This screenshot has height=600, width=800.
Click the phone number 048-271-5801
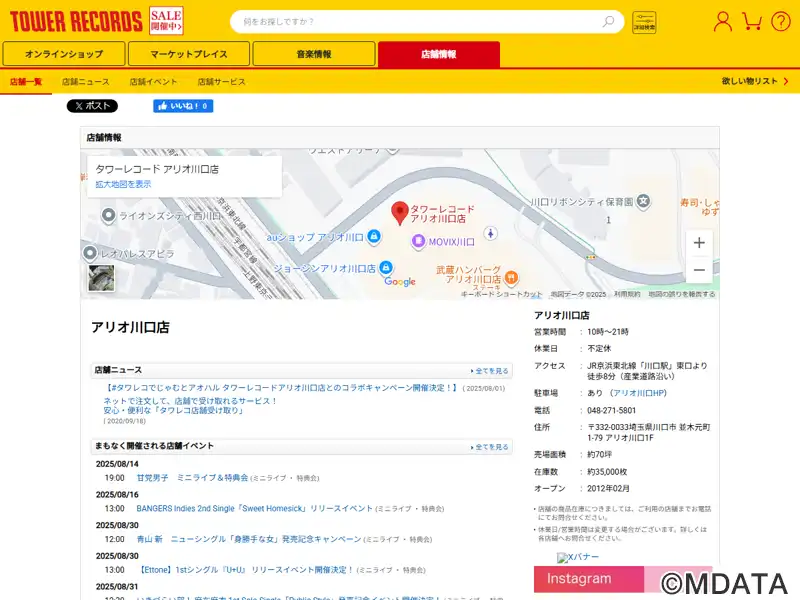(x=611, y=410)
